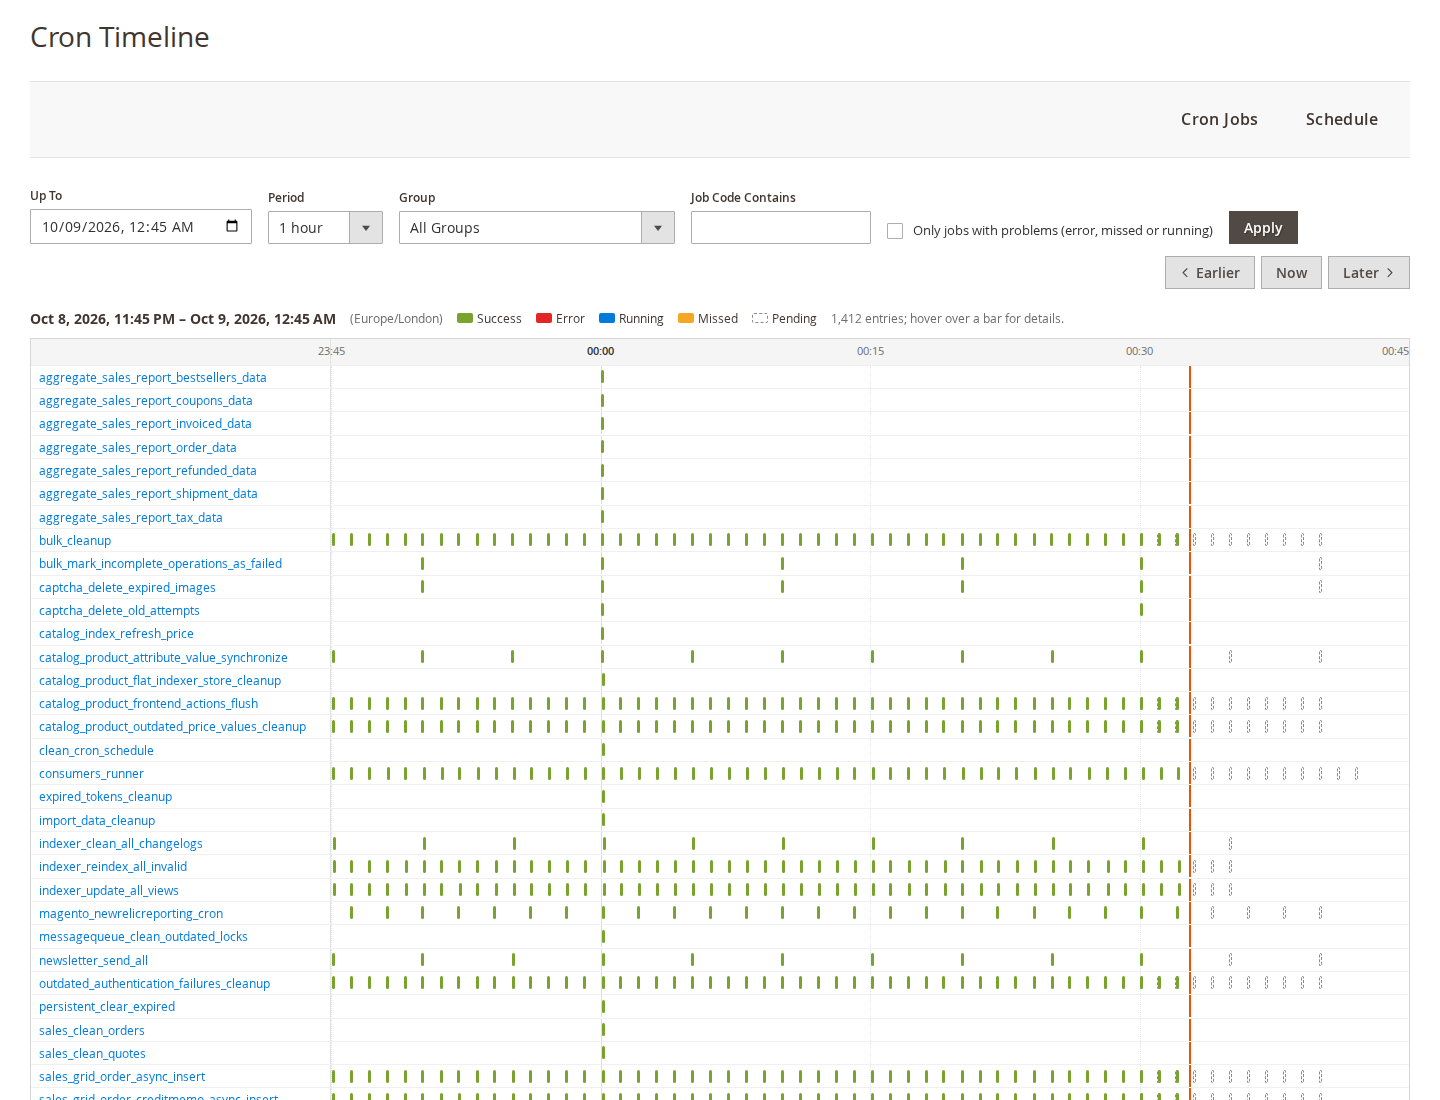
Task: Open sales_grid_order_async_insert job link
Action: point(122,1076)
